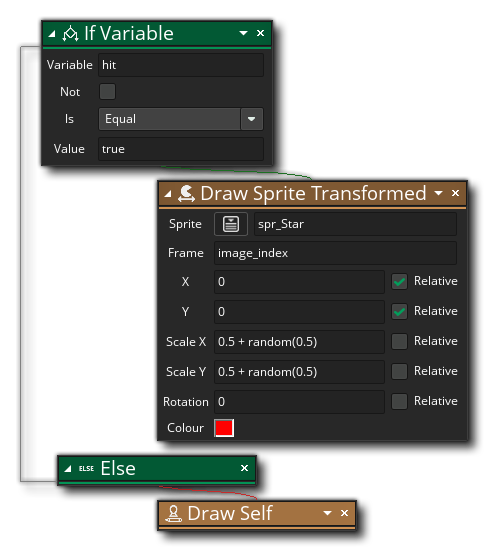This screenshot has width=488, height=551.
Task: Open the Is comparison dropdown arrow
Action: click(x=252, y=119)
